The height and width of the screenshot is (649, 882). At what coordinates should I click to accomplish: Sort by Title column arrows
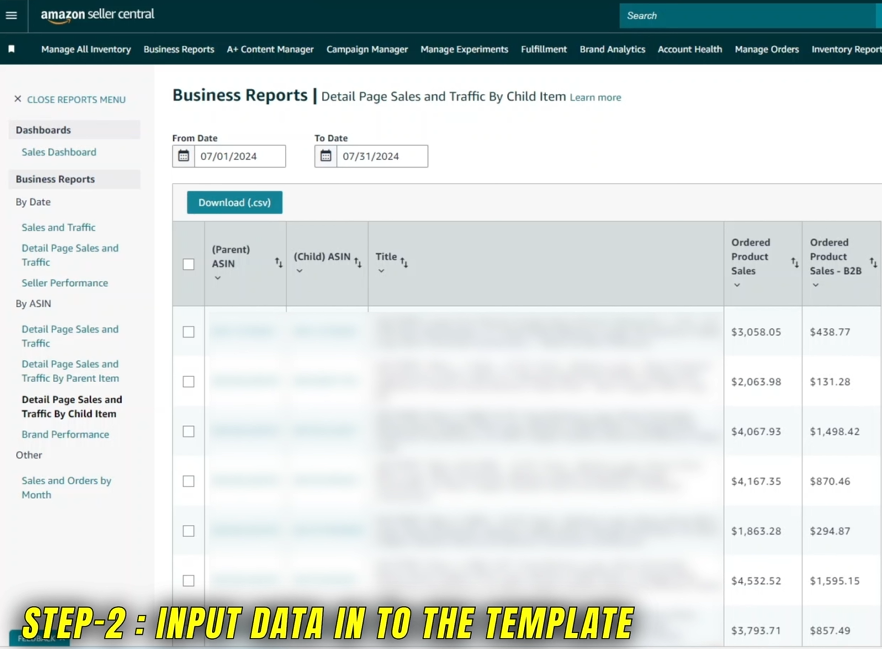[404, 263]
